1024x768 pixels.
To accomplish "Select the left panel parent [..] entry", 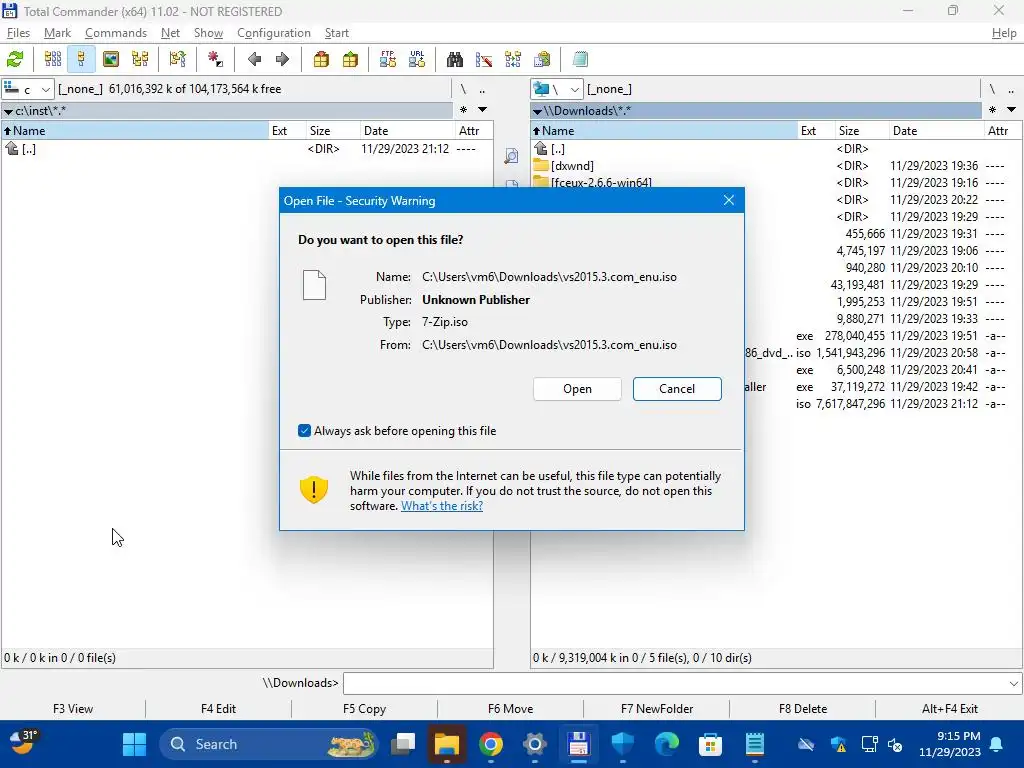I will click(247, 149).
